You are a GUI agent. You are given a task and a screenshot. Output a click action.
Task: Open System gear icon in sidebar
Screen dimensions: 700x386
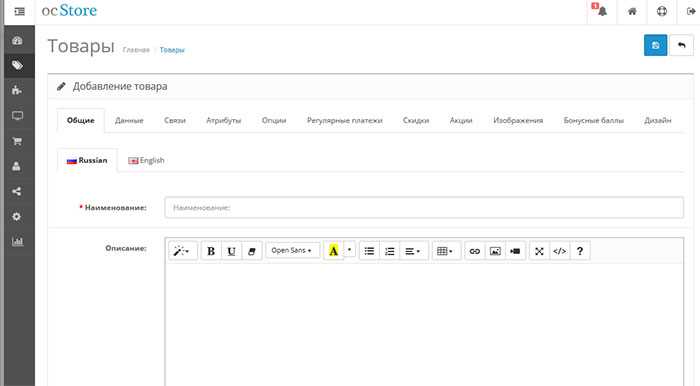[x=17, y=216]
